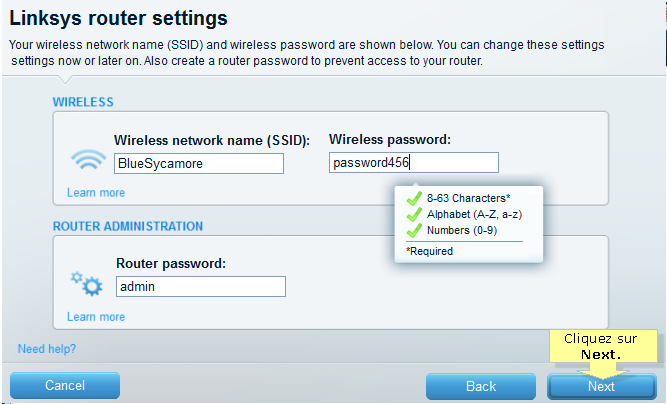Open the Need help? link
Viewport: 667px width, 404px height.
tap(47, 349)
